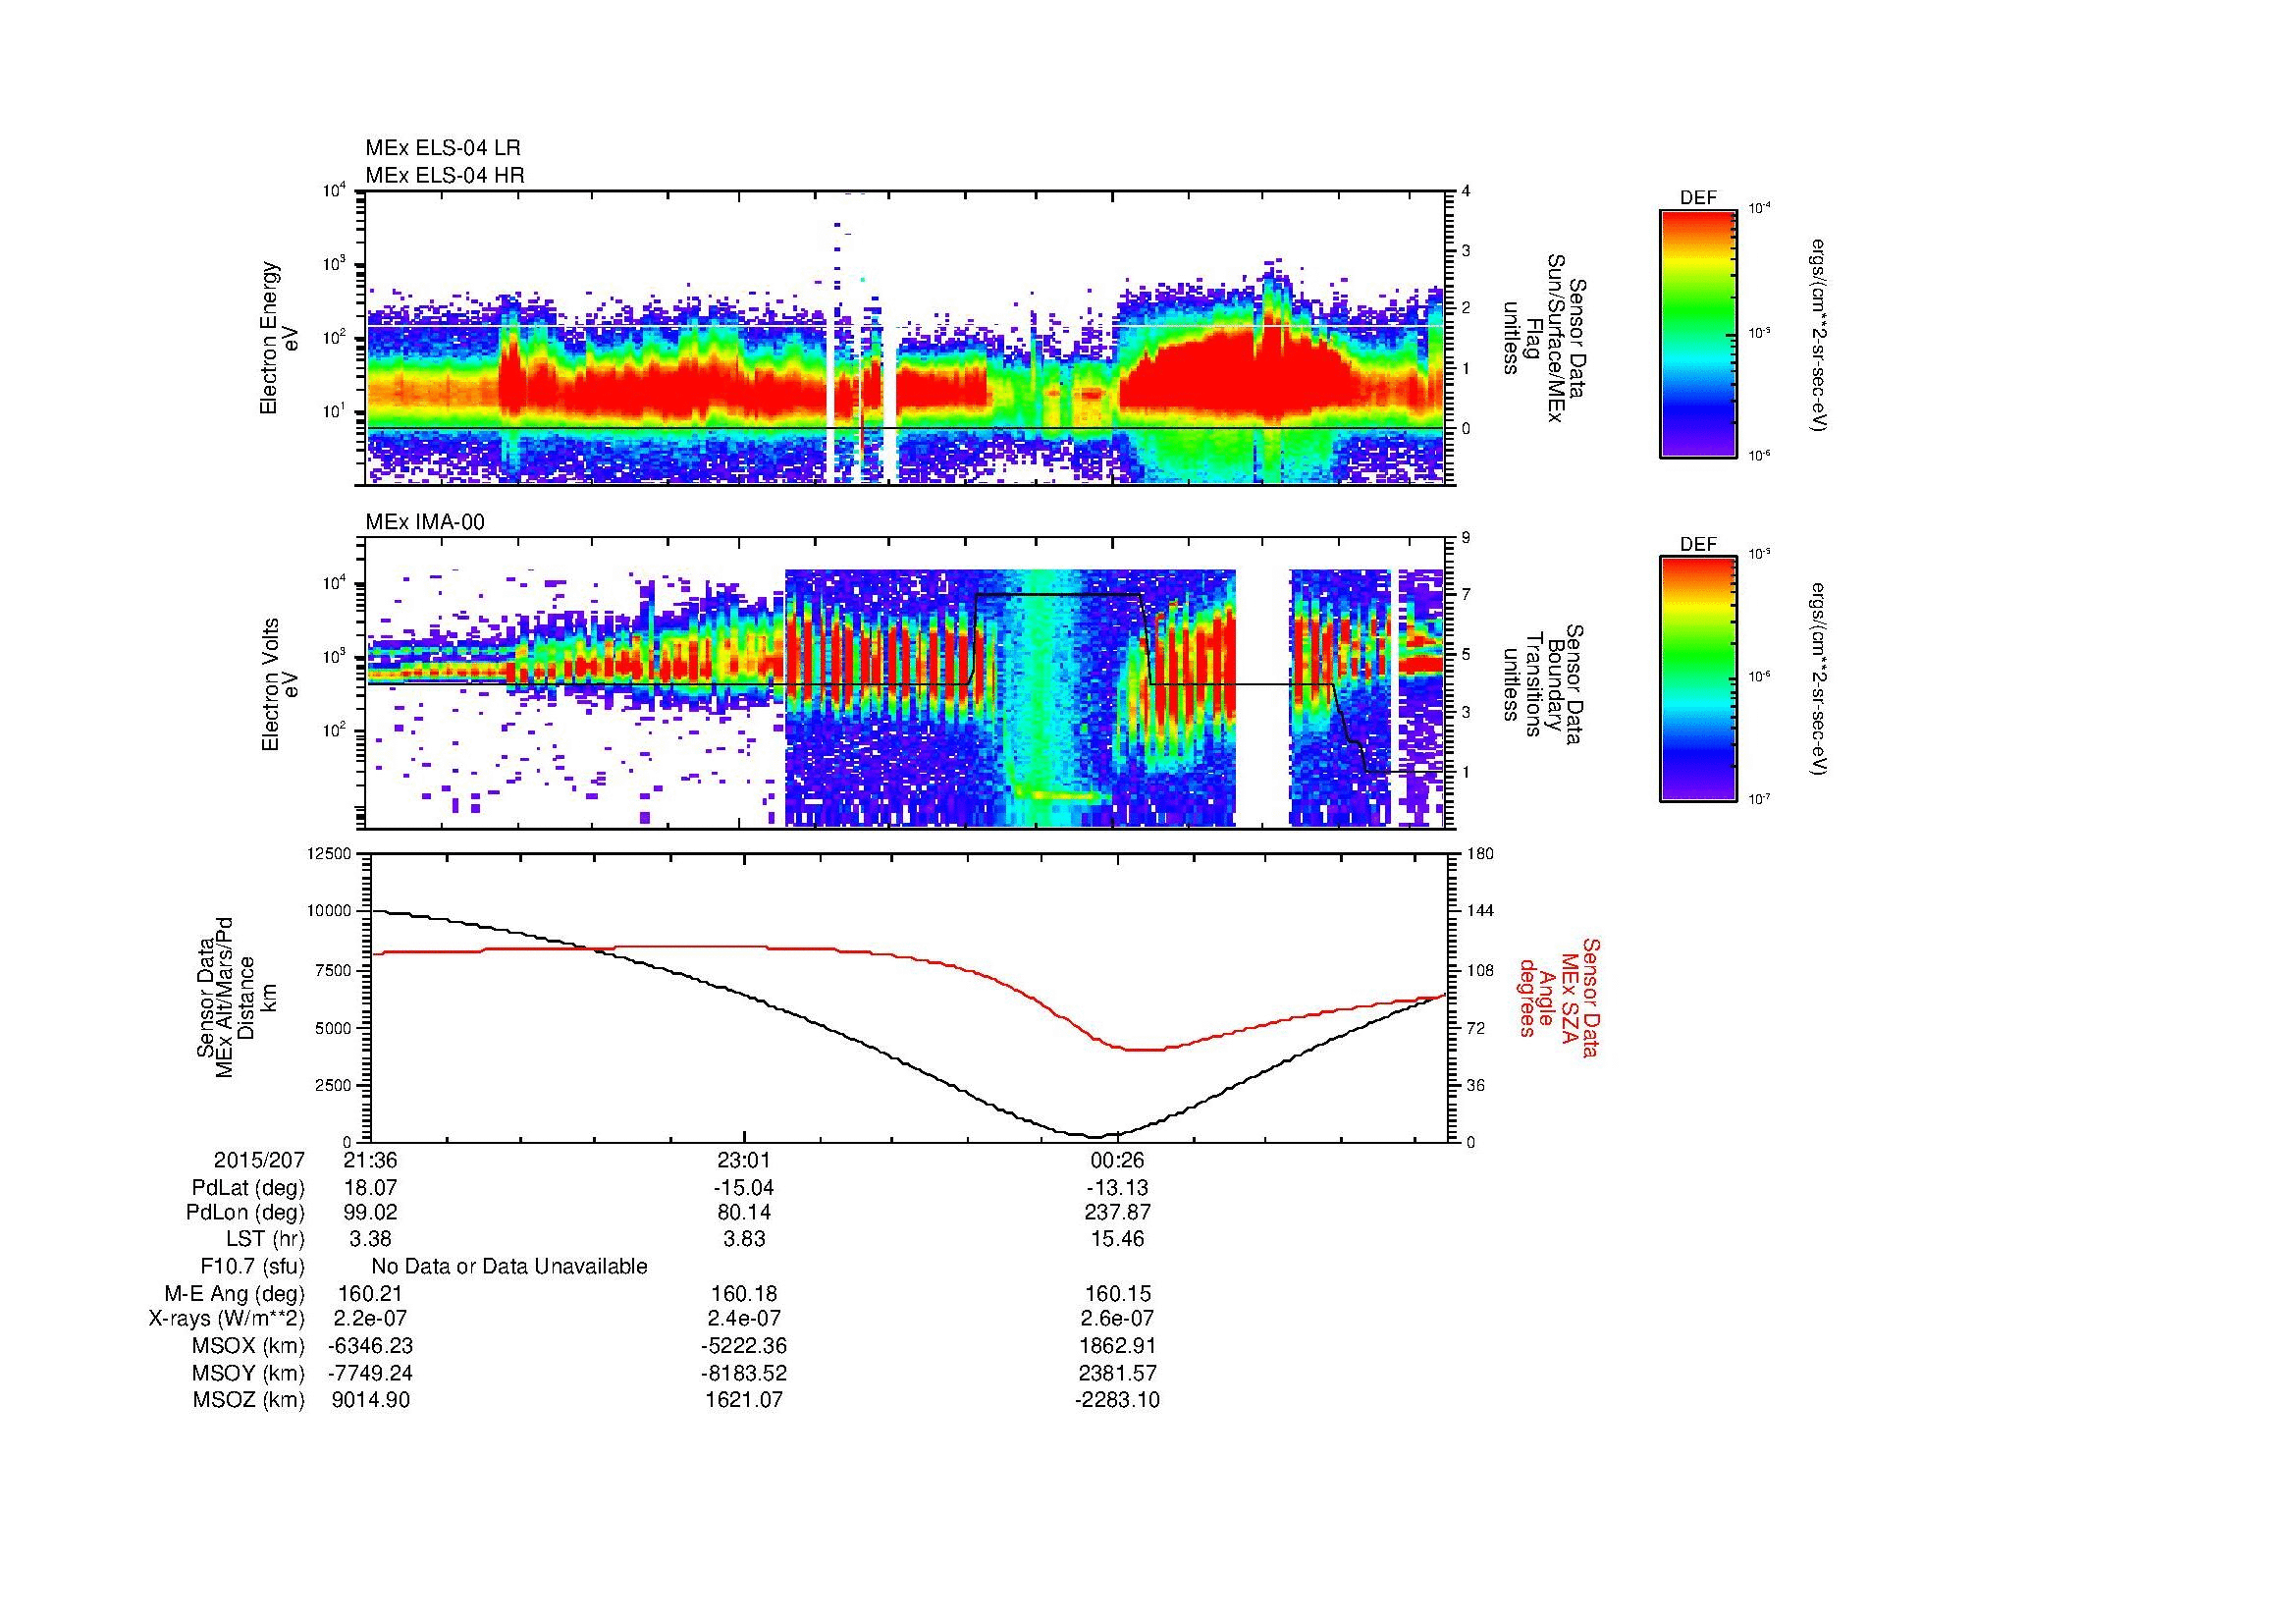2296x1623 pixels.
Task: Click the M-E Ang value '160.18'
Action: (x=745, y=1294)
